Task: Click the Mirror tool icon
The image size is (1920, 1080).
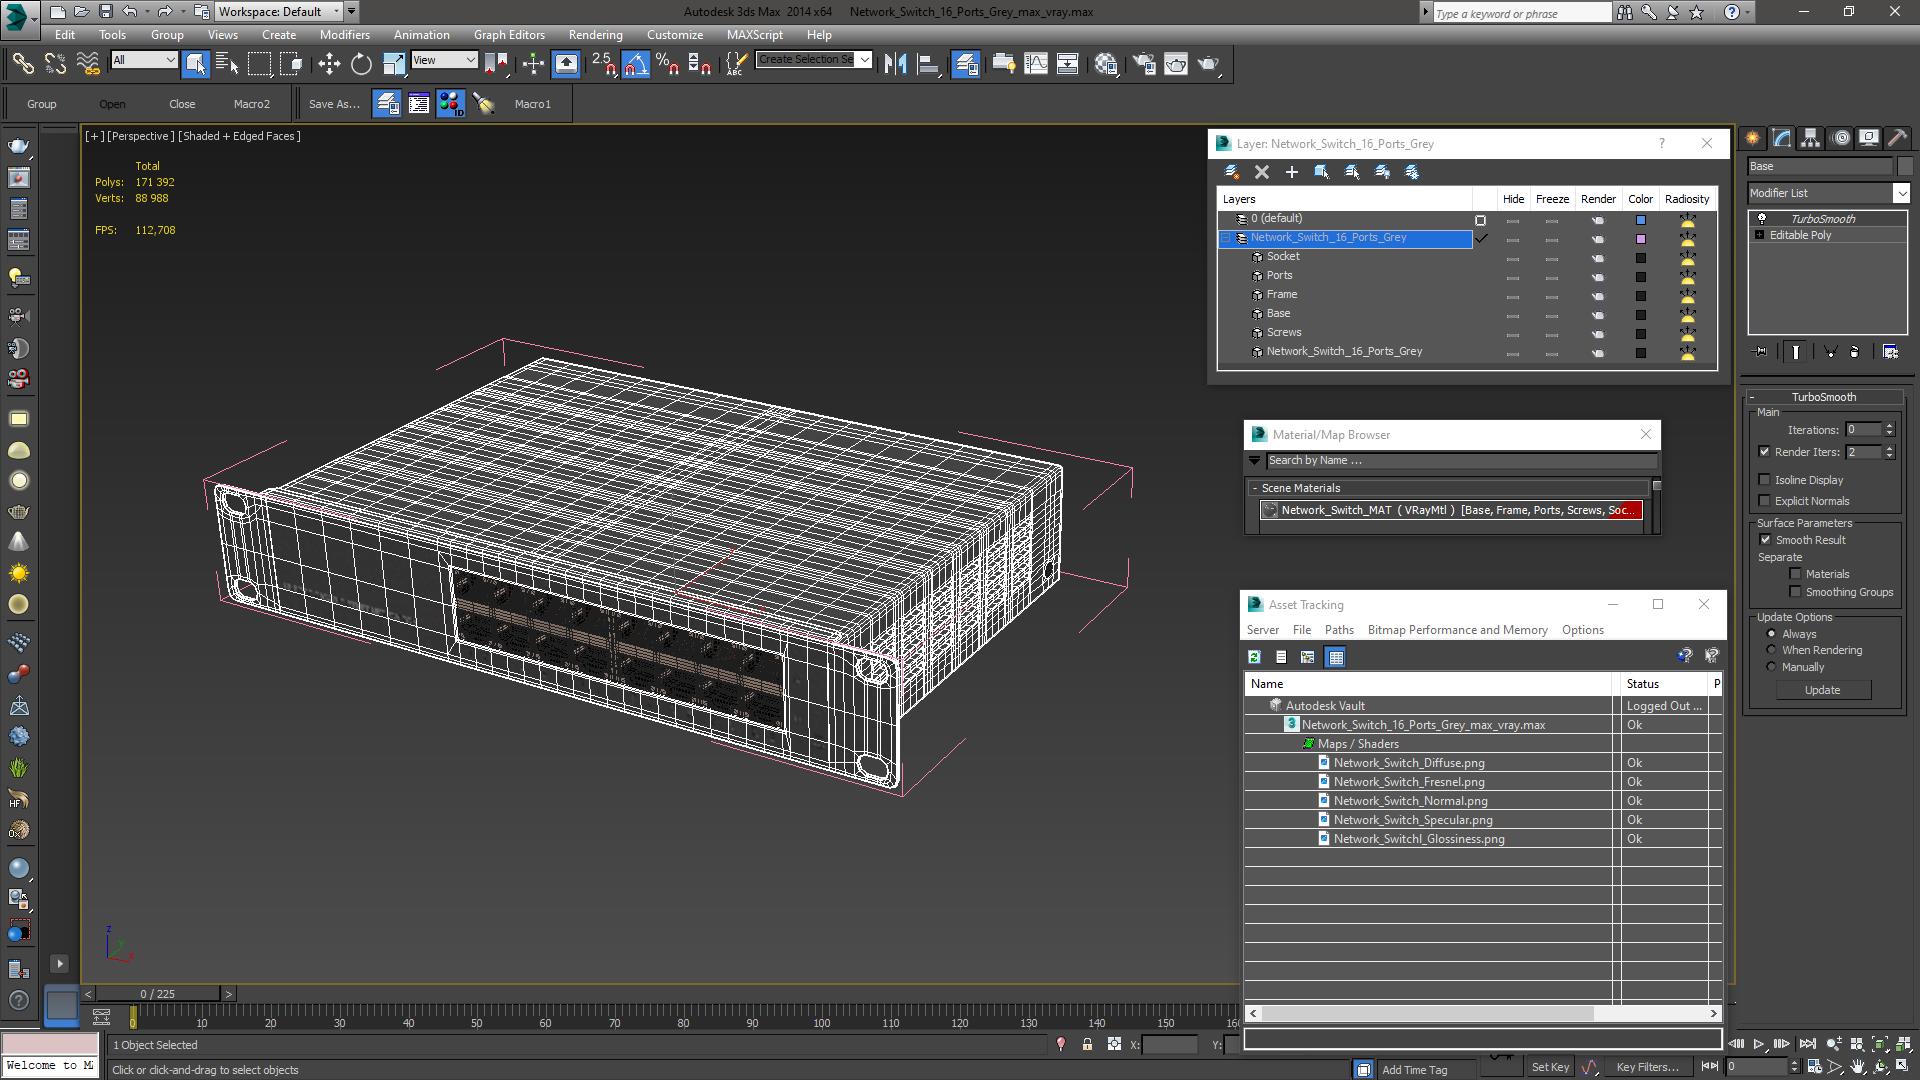Action: pos(896,64)
